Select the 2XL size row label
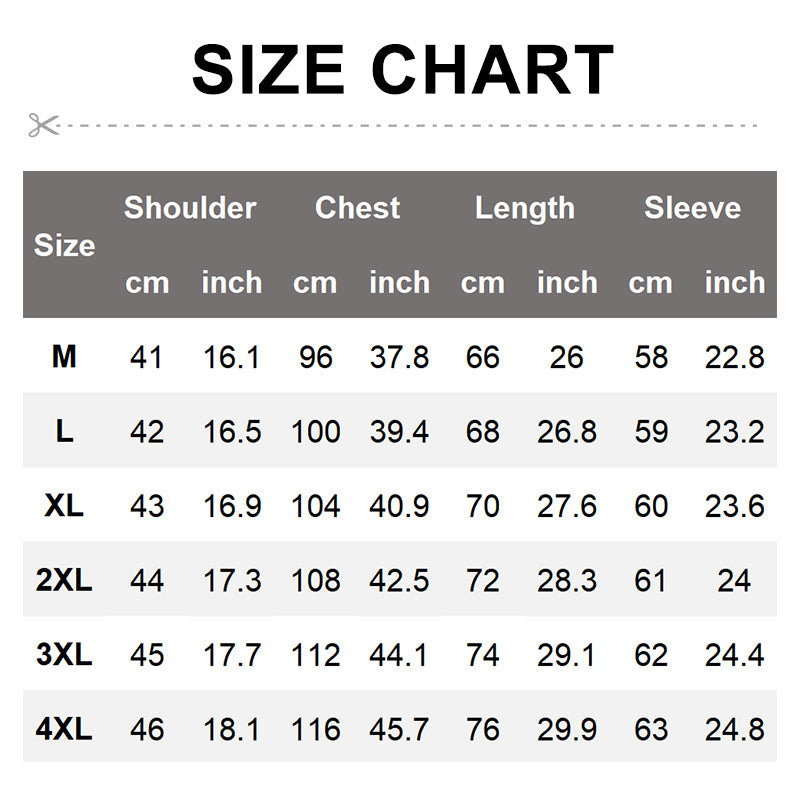The width and height of the screenshot is (800, 800). (x=64, y=580)
